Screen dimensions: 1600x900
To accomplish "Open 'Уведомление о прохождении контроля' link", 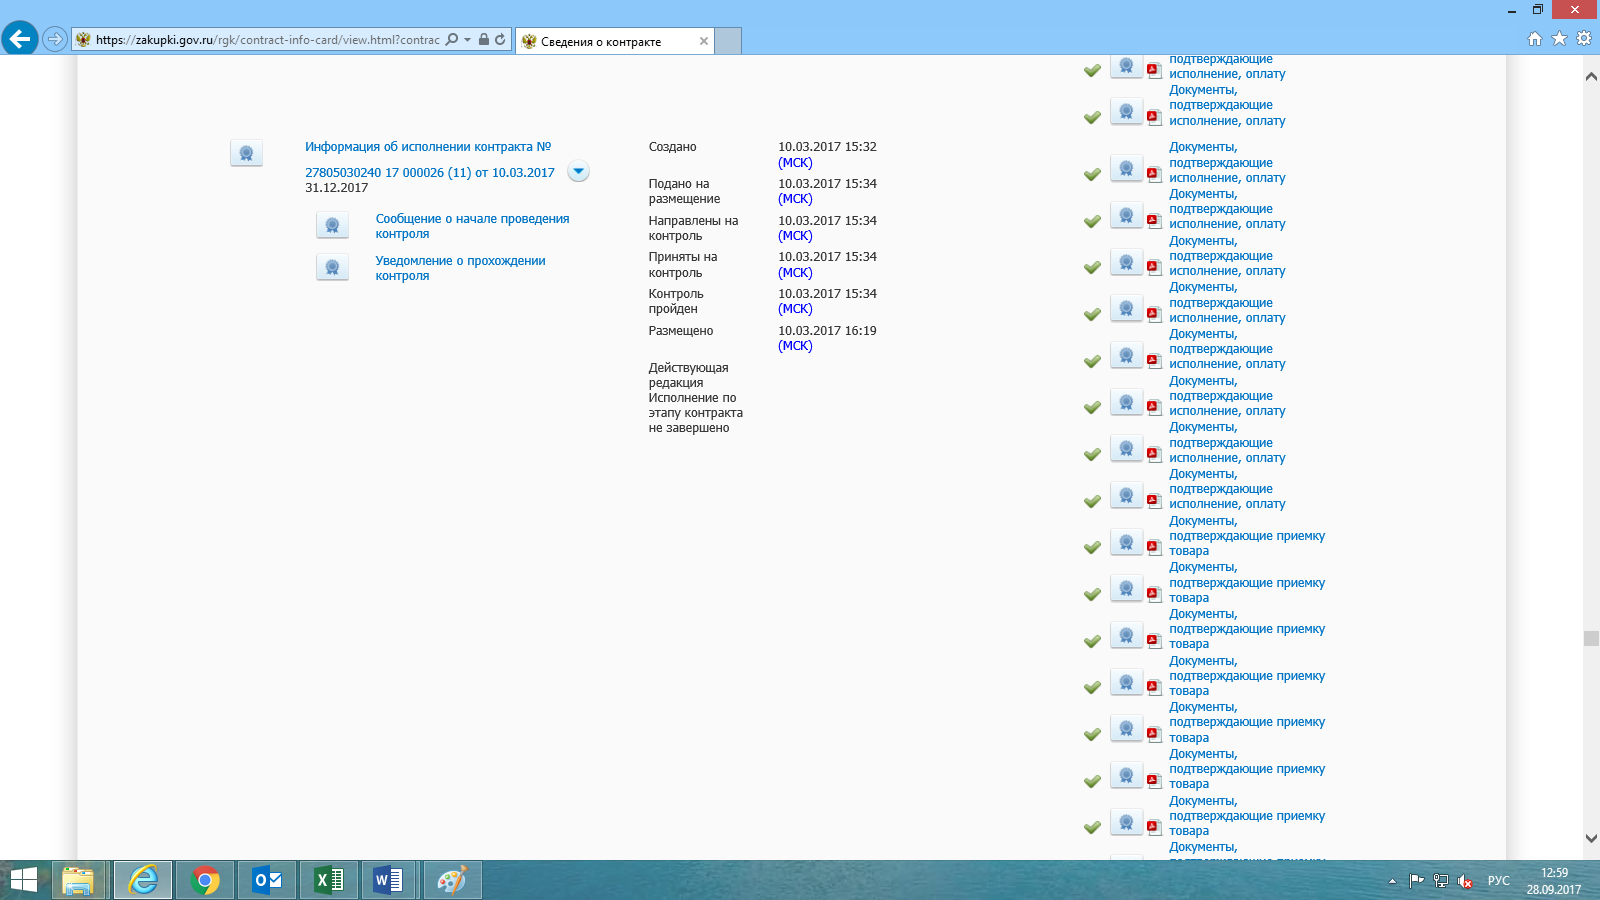I will [x=461, y=268].
